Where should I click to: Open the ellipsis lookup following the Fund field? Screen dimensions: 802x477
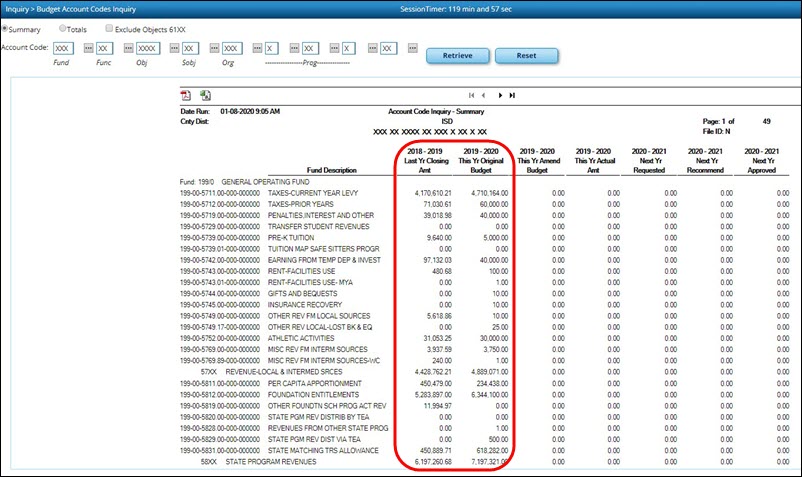tap(88, 48)
